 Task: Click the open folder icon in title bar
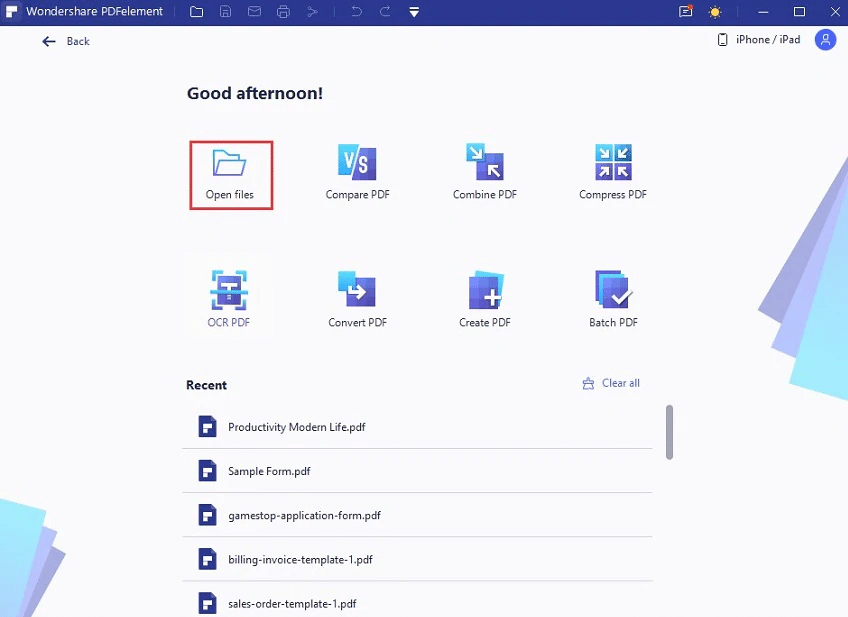coord(197,11)
